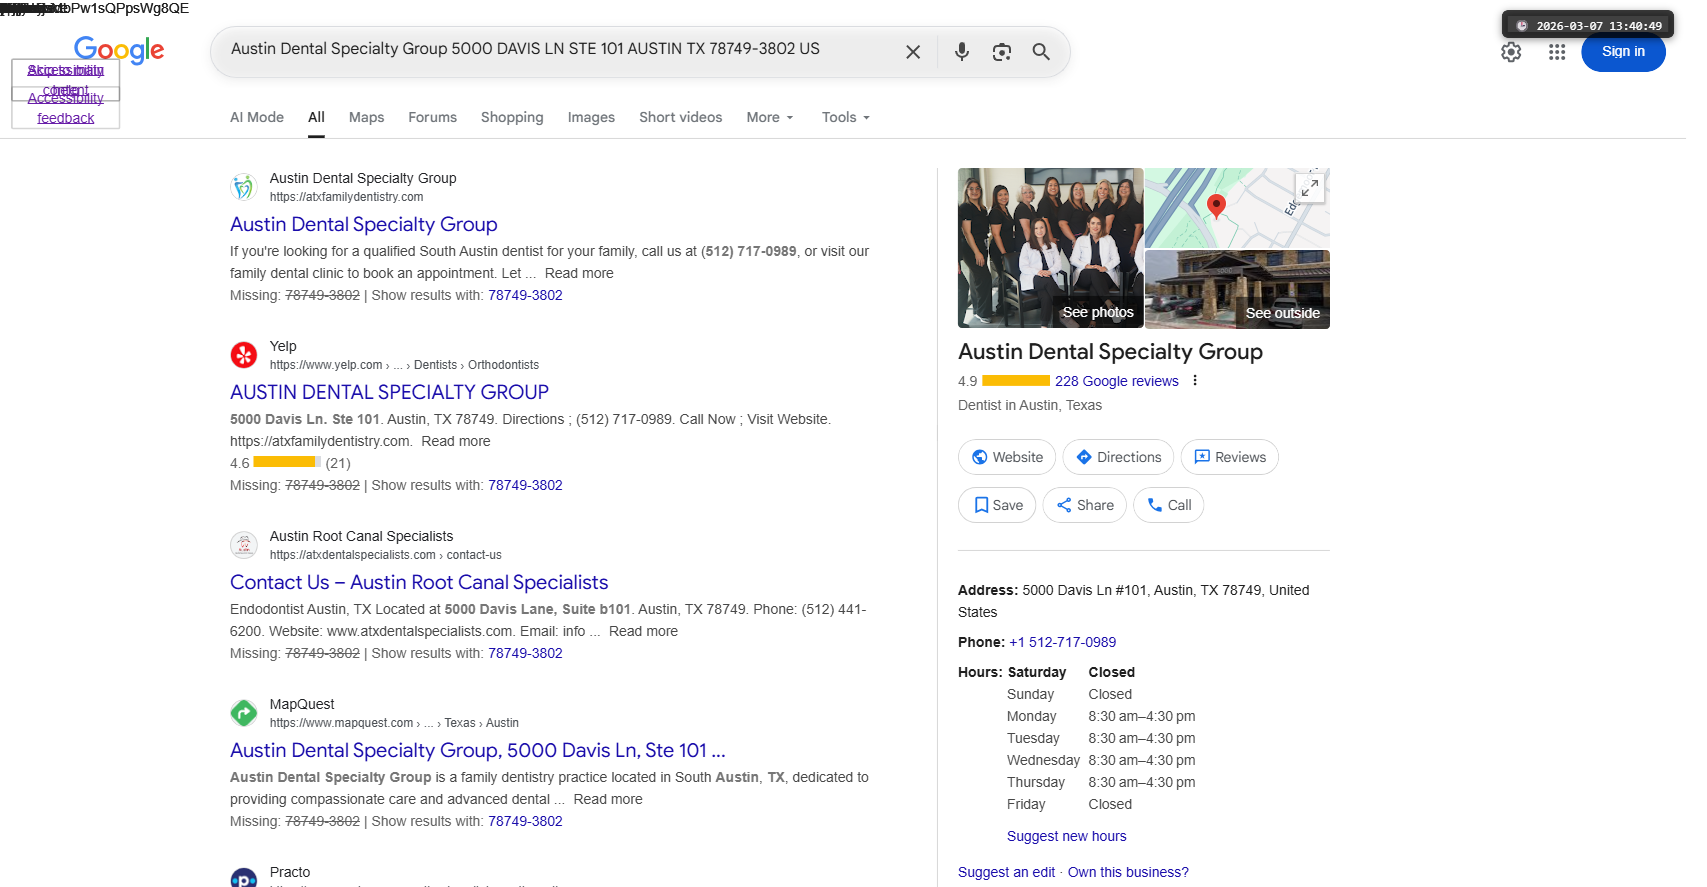Click the Austin Root Canal Specialists favicon

pyautogui.click(x=244, y=545)
